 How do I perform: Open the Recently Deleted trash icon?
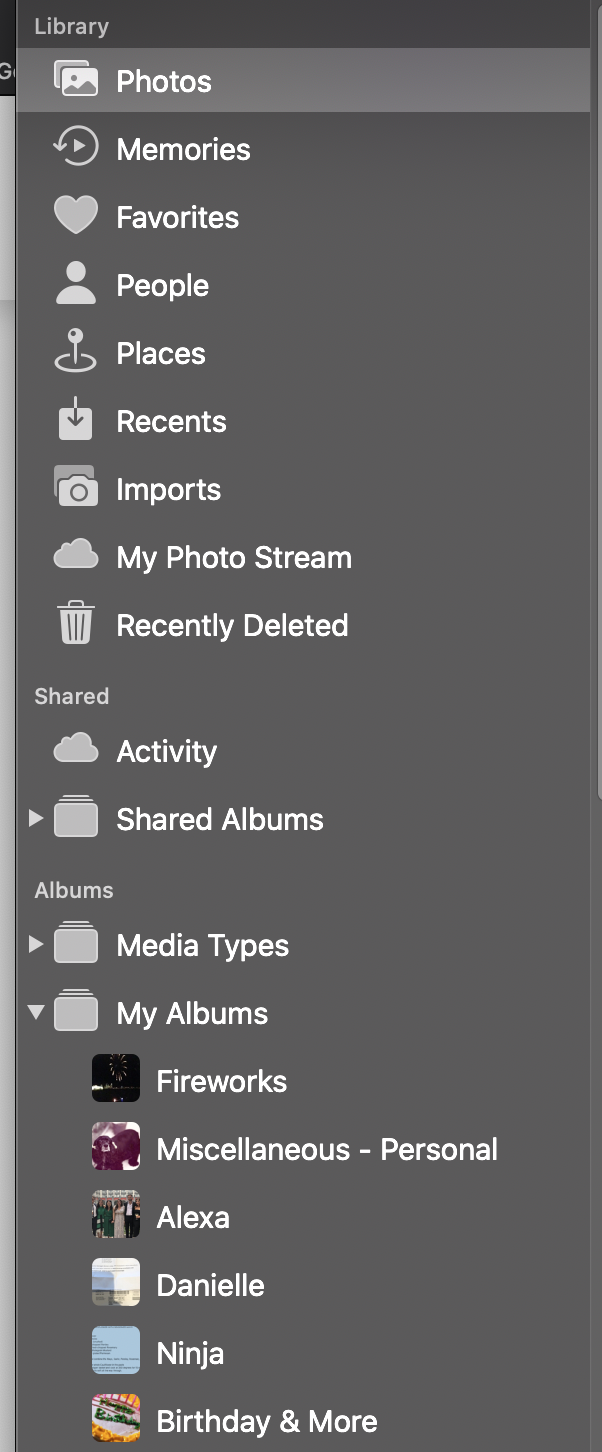point(76,625)
